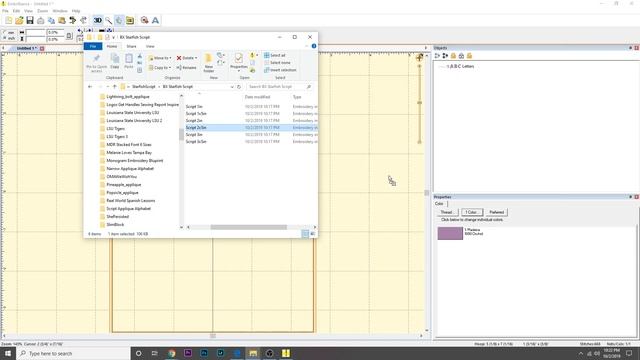Screen dimensions: 640x360
Task: Expand the address bar history dropdown
Action: click(x=232, y=87)
